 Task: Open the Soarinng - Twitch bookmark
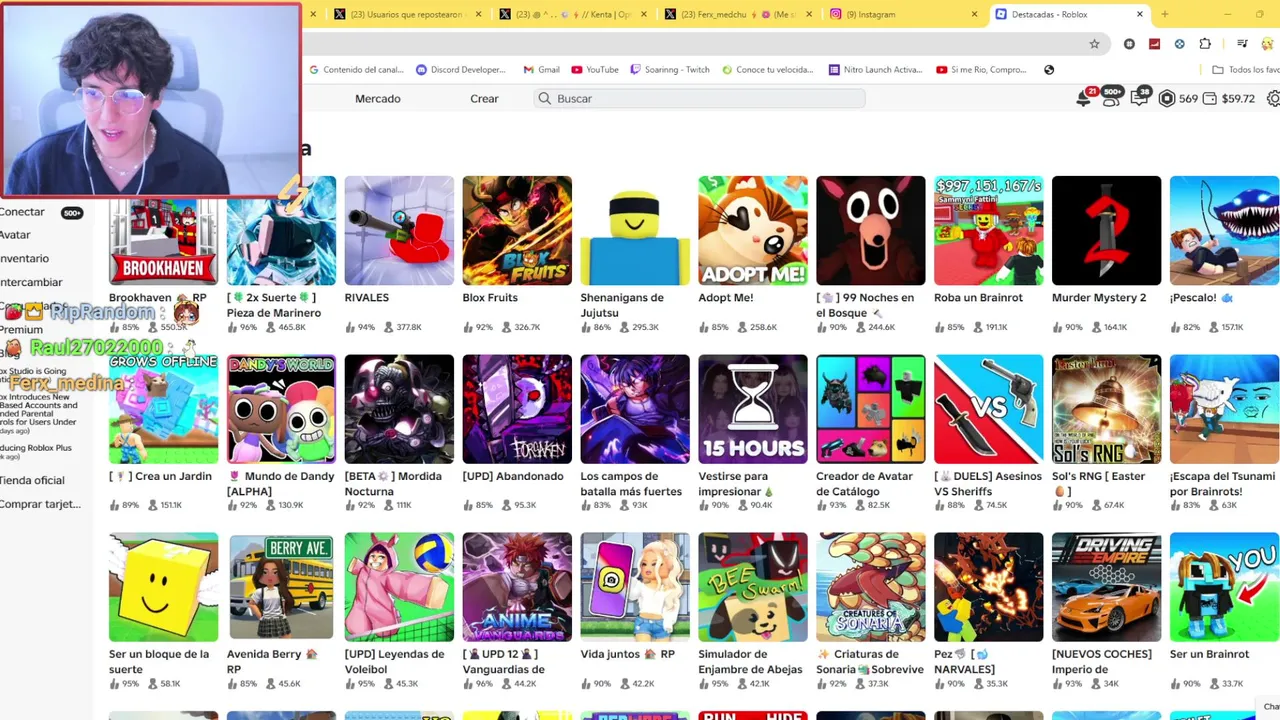(x=670, y=70)
